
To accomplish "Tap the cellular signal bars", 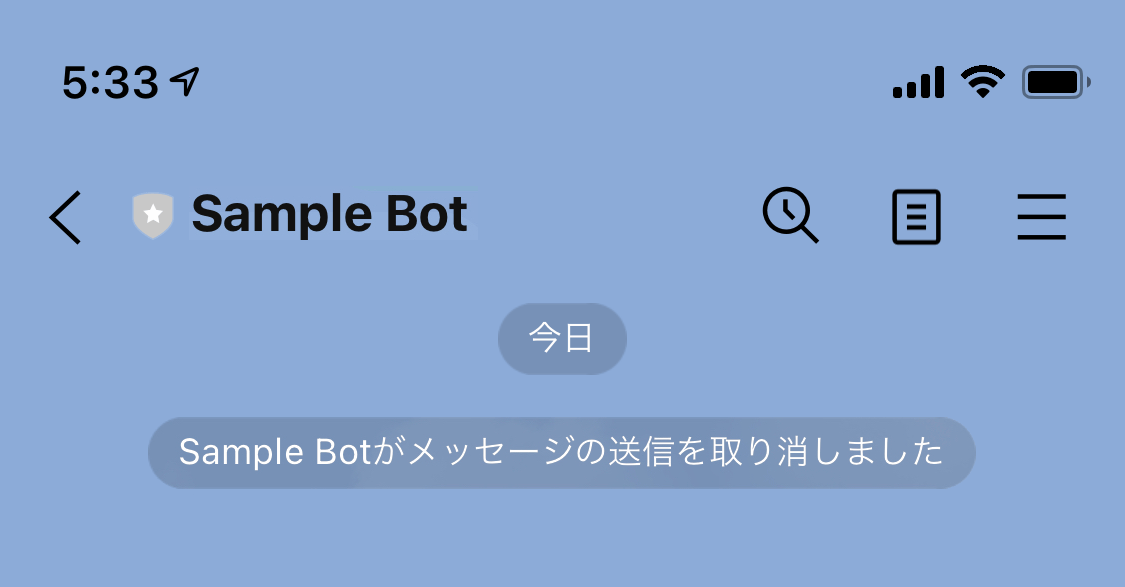I will tap(918, 82).
